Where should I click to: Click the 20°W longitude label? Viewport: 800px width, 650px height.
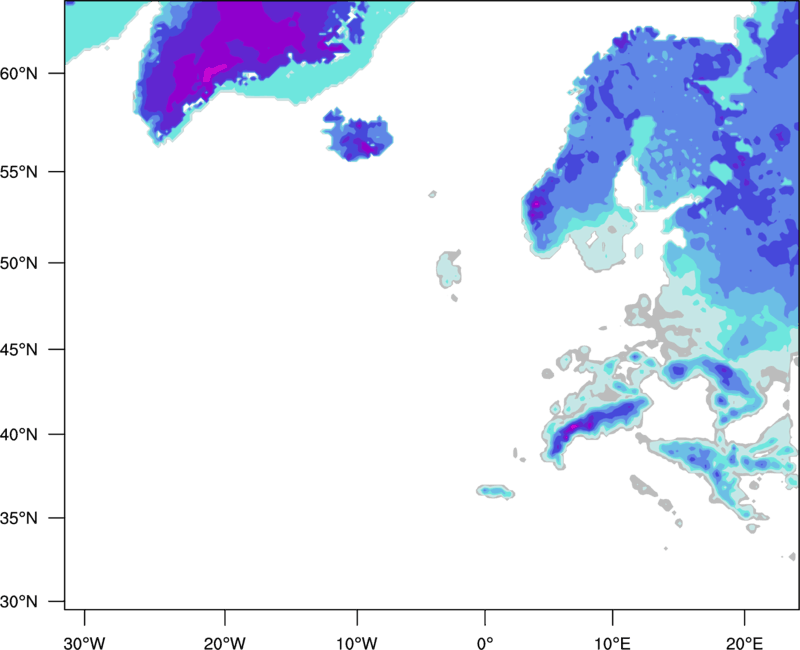pos(224,643)
